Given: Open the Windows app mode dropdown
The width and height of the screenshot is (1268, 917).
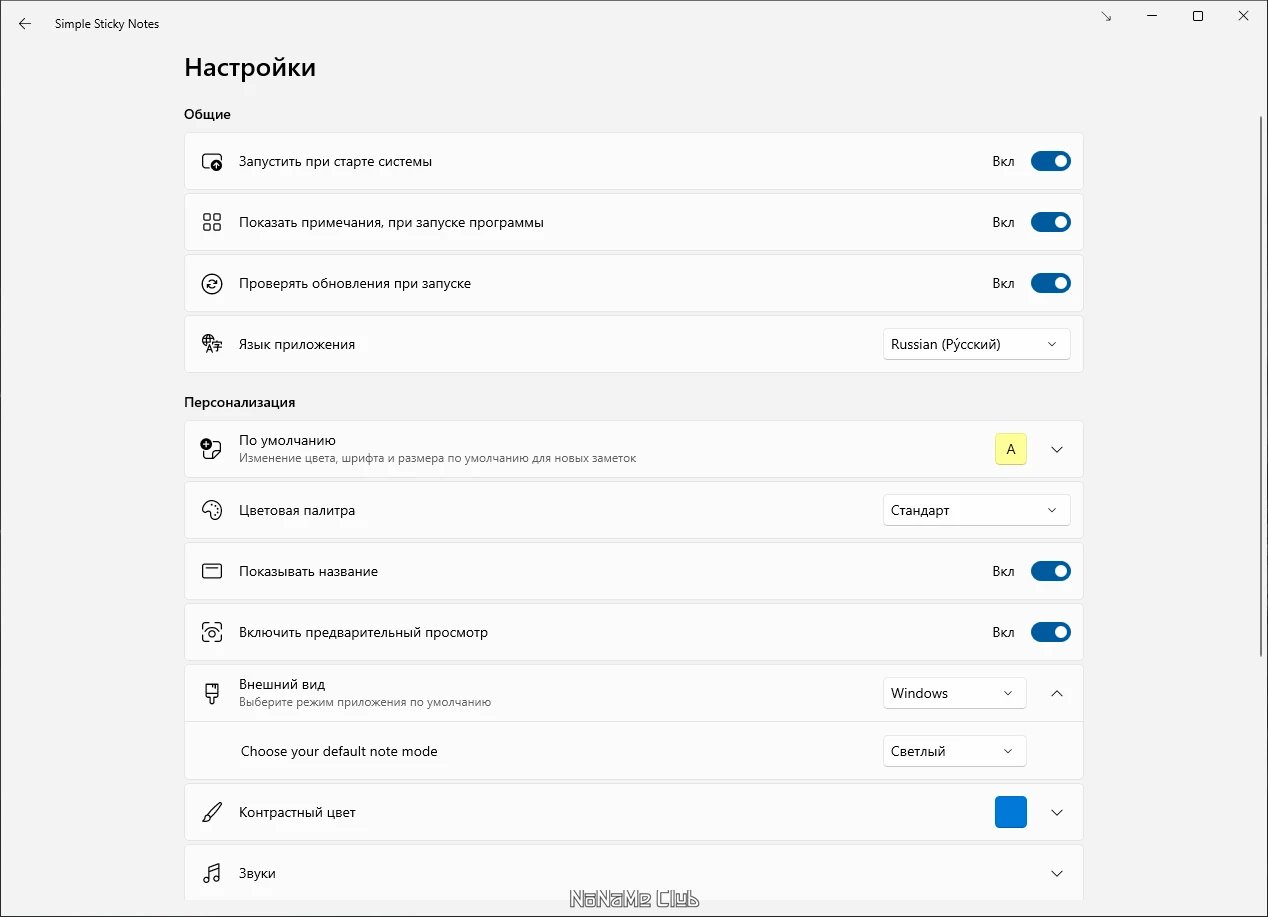Looking at the screenshot, I should coord(954,694).
